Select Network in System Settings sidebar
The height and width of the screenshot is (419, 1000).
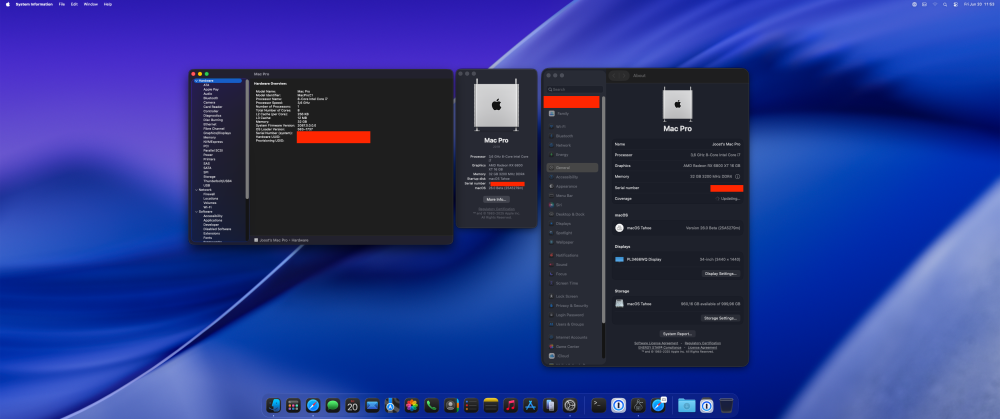(x=563, y=145)
